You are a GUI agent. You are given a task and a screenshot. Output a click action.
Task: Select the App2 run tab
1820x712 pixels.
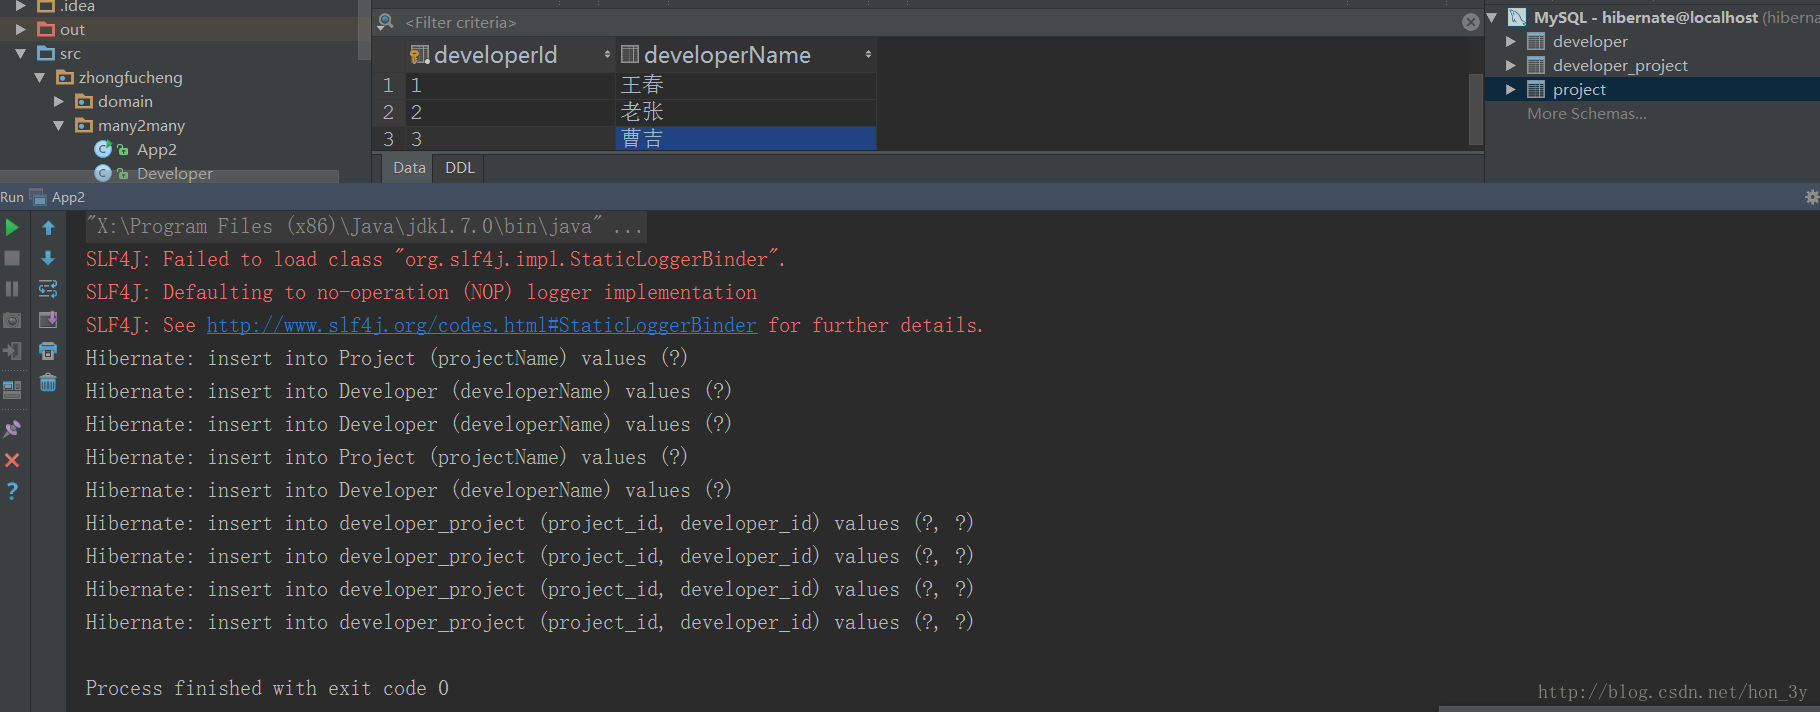pyautogui.click(x=58, y=198)
